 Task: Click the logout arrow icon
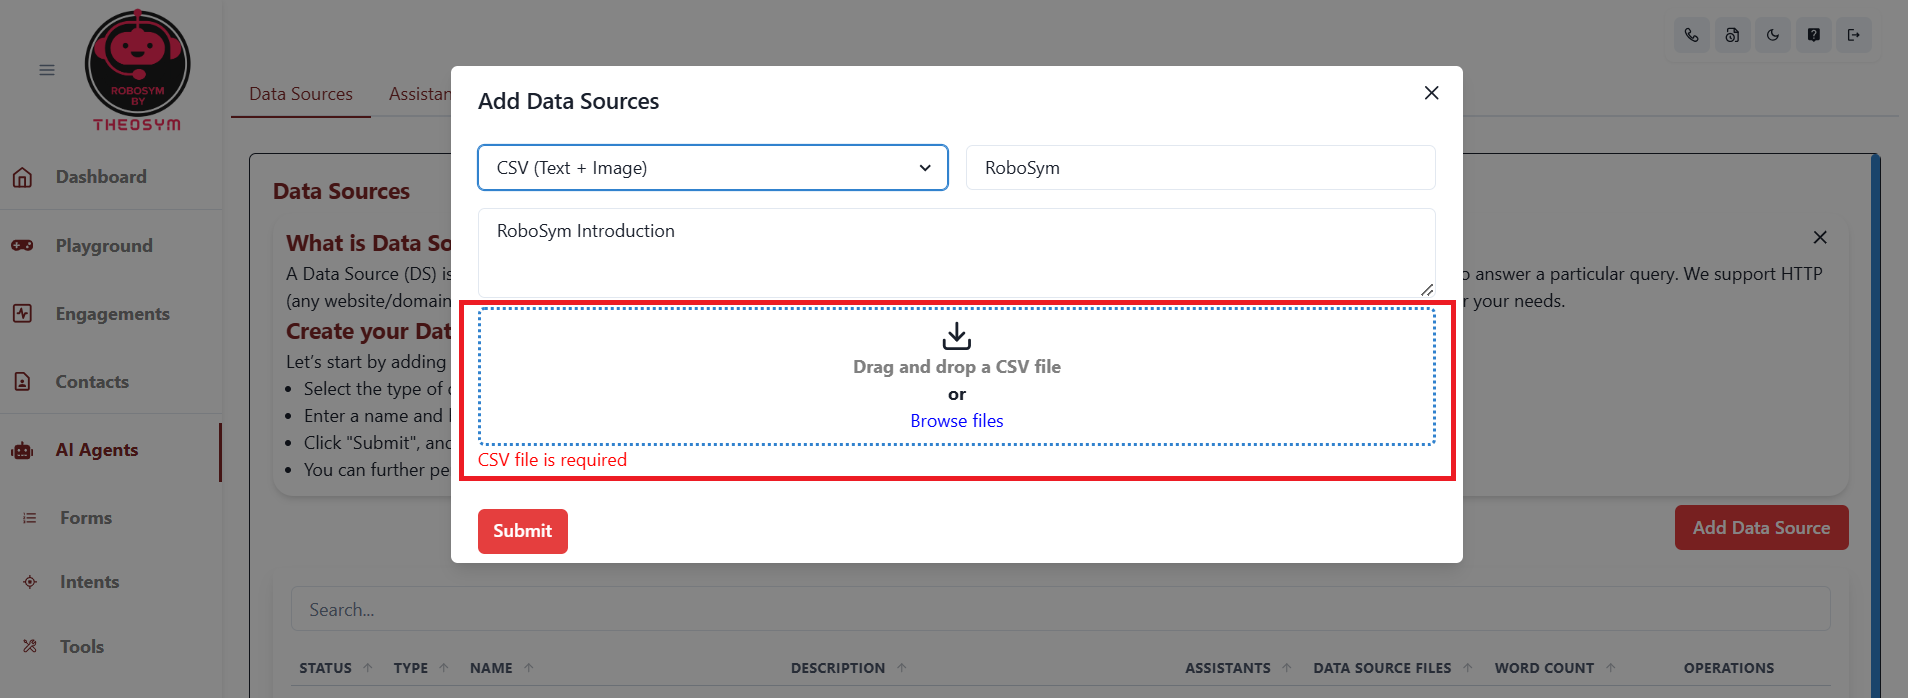tap(1854, 35)
